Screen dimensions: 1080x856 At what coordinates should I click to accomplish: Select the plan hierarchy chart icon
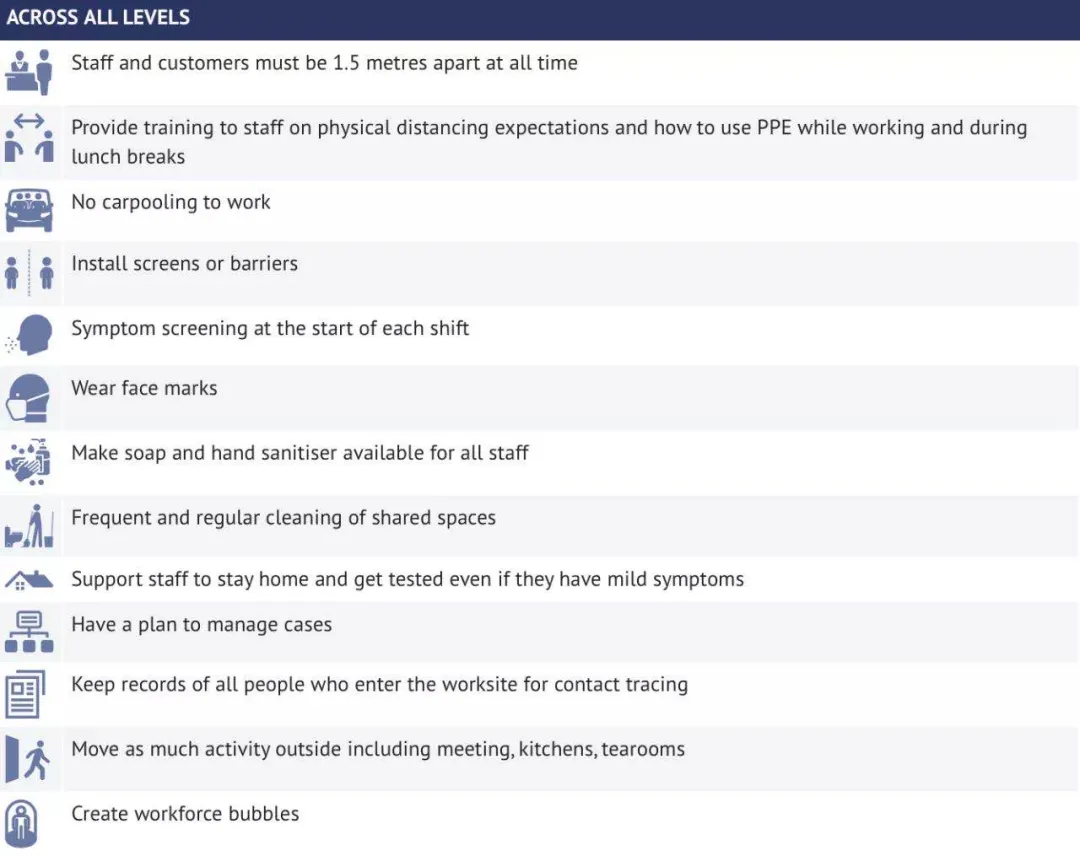click(29, 631)
